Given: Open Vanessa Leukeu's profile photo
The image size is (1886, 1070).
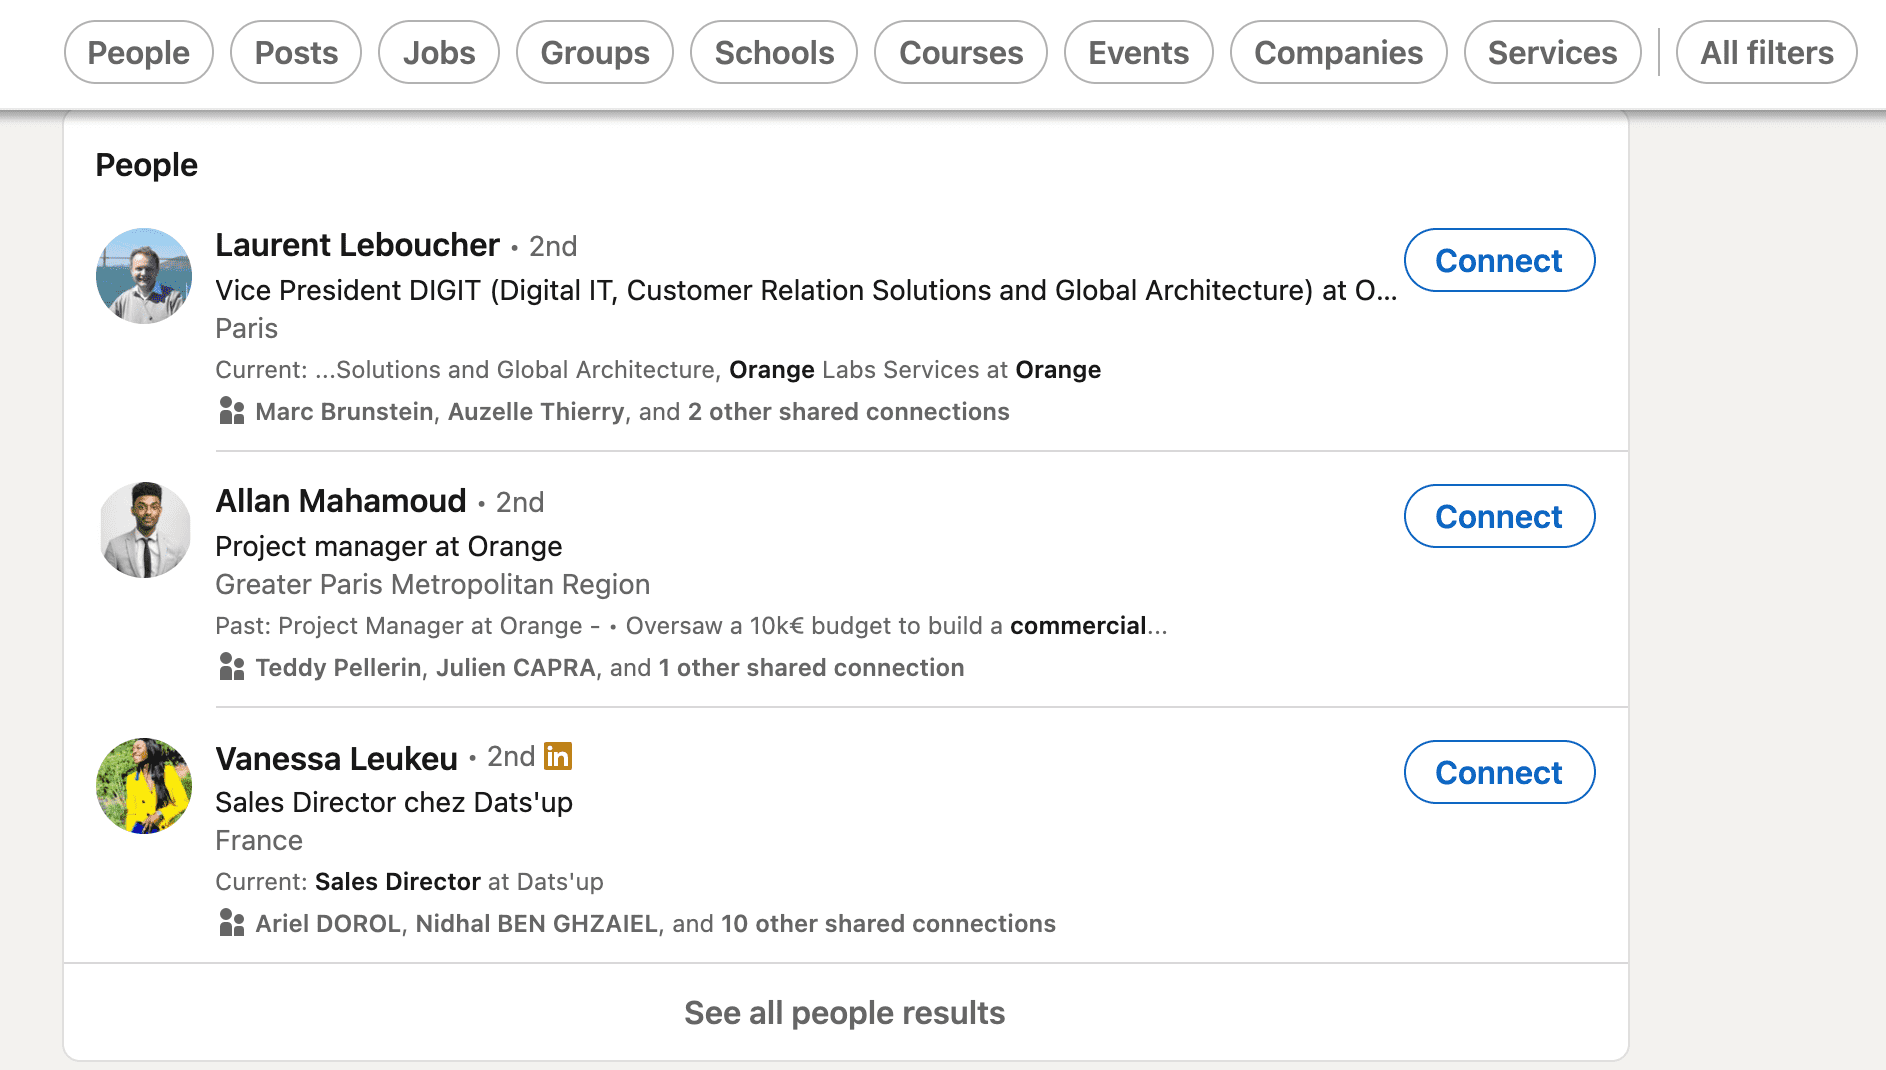Looking at the screenshot, I should [144, 786].
